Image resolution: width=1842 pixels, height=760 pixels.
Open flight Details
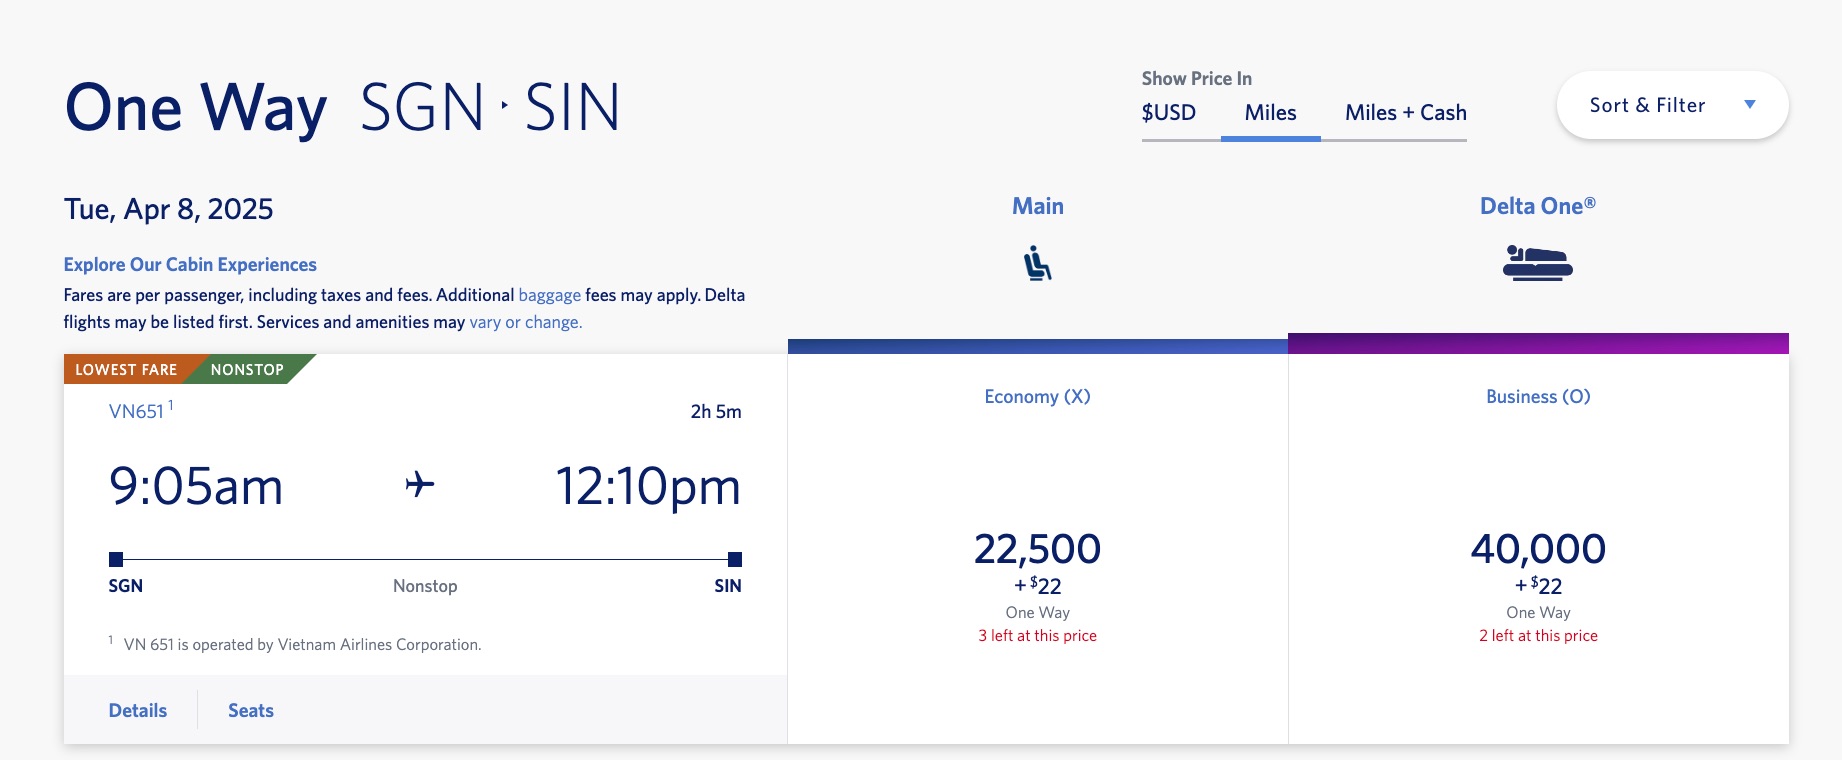(137, 710)
